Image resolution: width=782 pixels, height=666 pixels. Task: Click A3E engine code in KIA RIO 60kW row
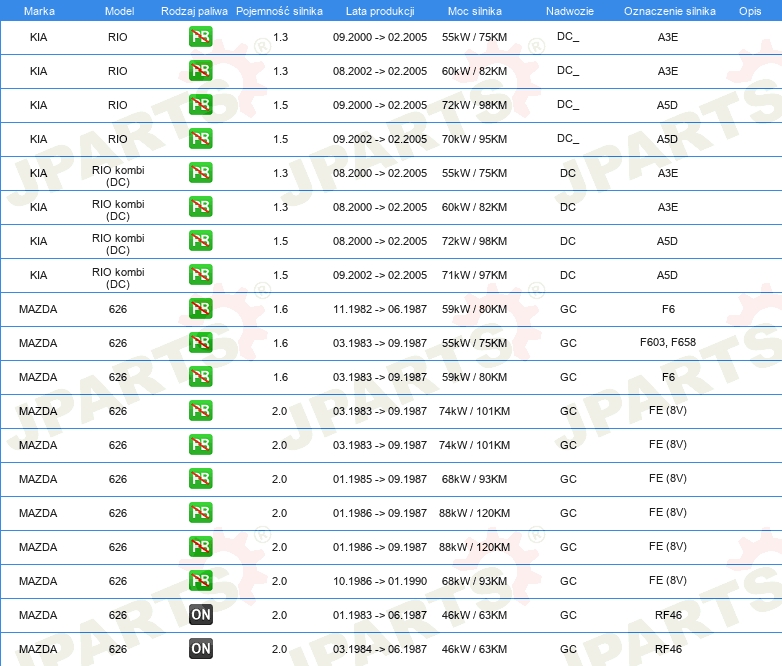[x=668, y=71]
